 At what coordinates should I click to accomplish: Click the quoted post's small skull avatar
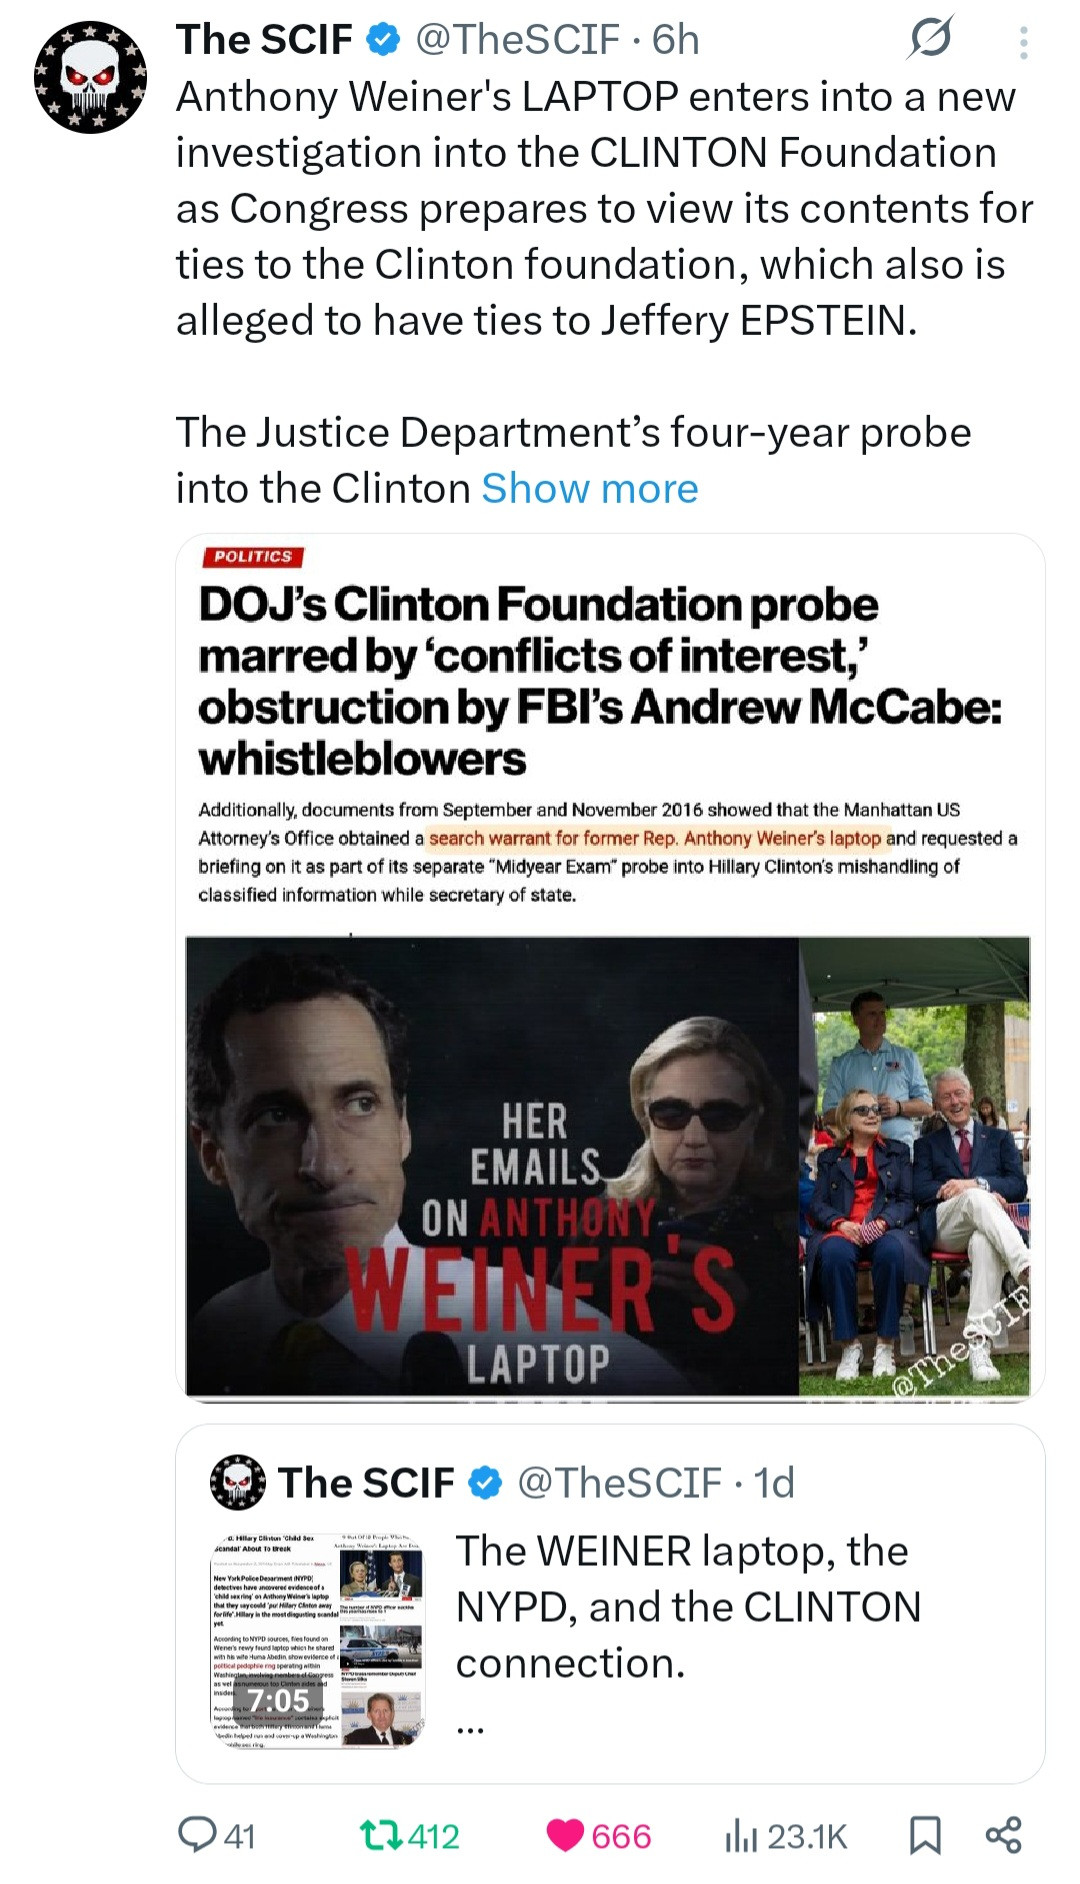point(238,1482)
